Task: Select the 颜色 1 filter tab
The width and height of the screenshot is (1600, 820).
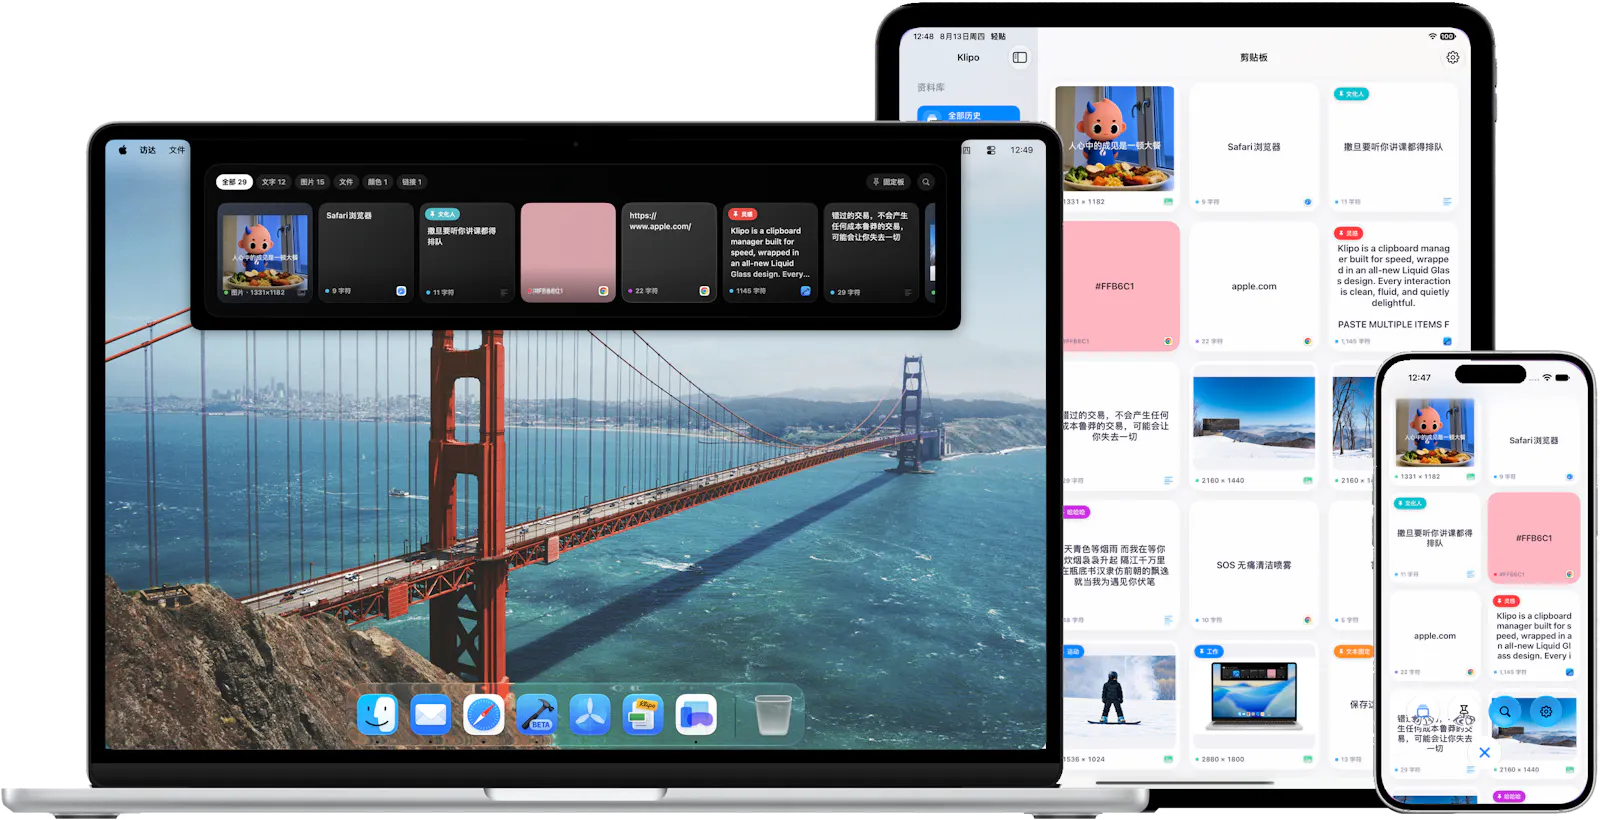Action: tap(378, 182)
